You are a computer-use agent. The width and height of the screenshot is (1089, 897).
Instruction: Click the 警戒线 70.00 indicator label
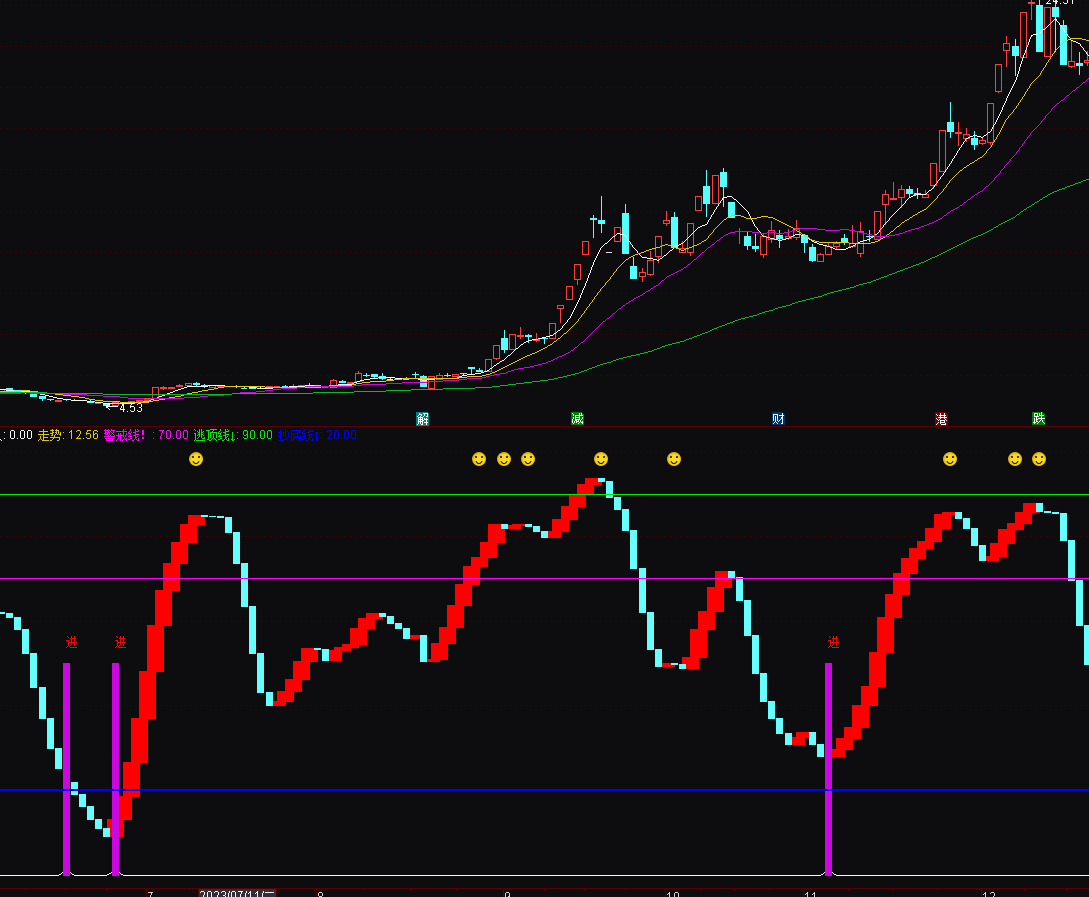tap(146, 435)
